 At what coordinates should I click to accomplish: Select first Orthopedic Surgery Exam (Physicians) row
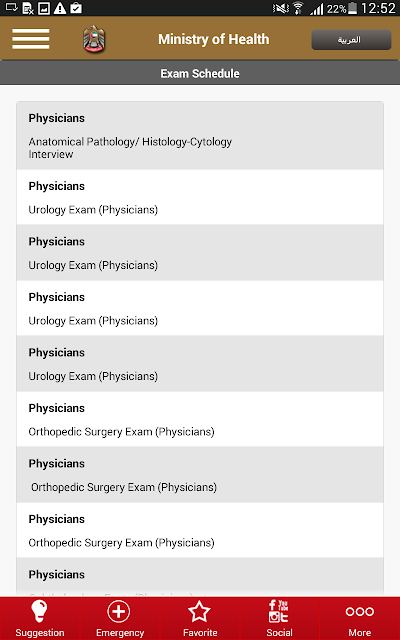[x=200, y=419]
